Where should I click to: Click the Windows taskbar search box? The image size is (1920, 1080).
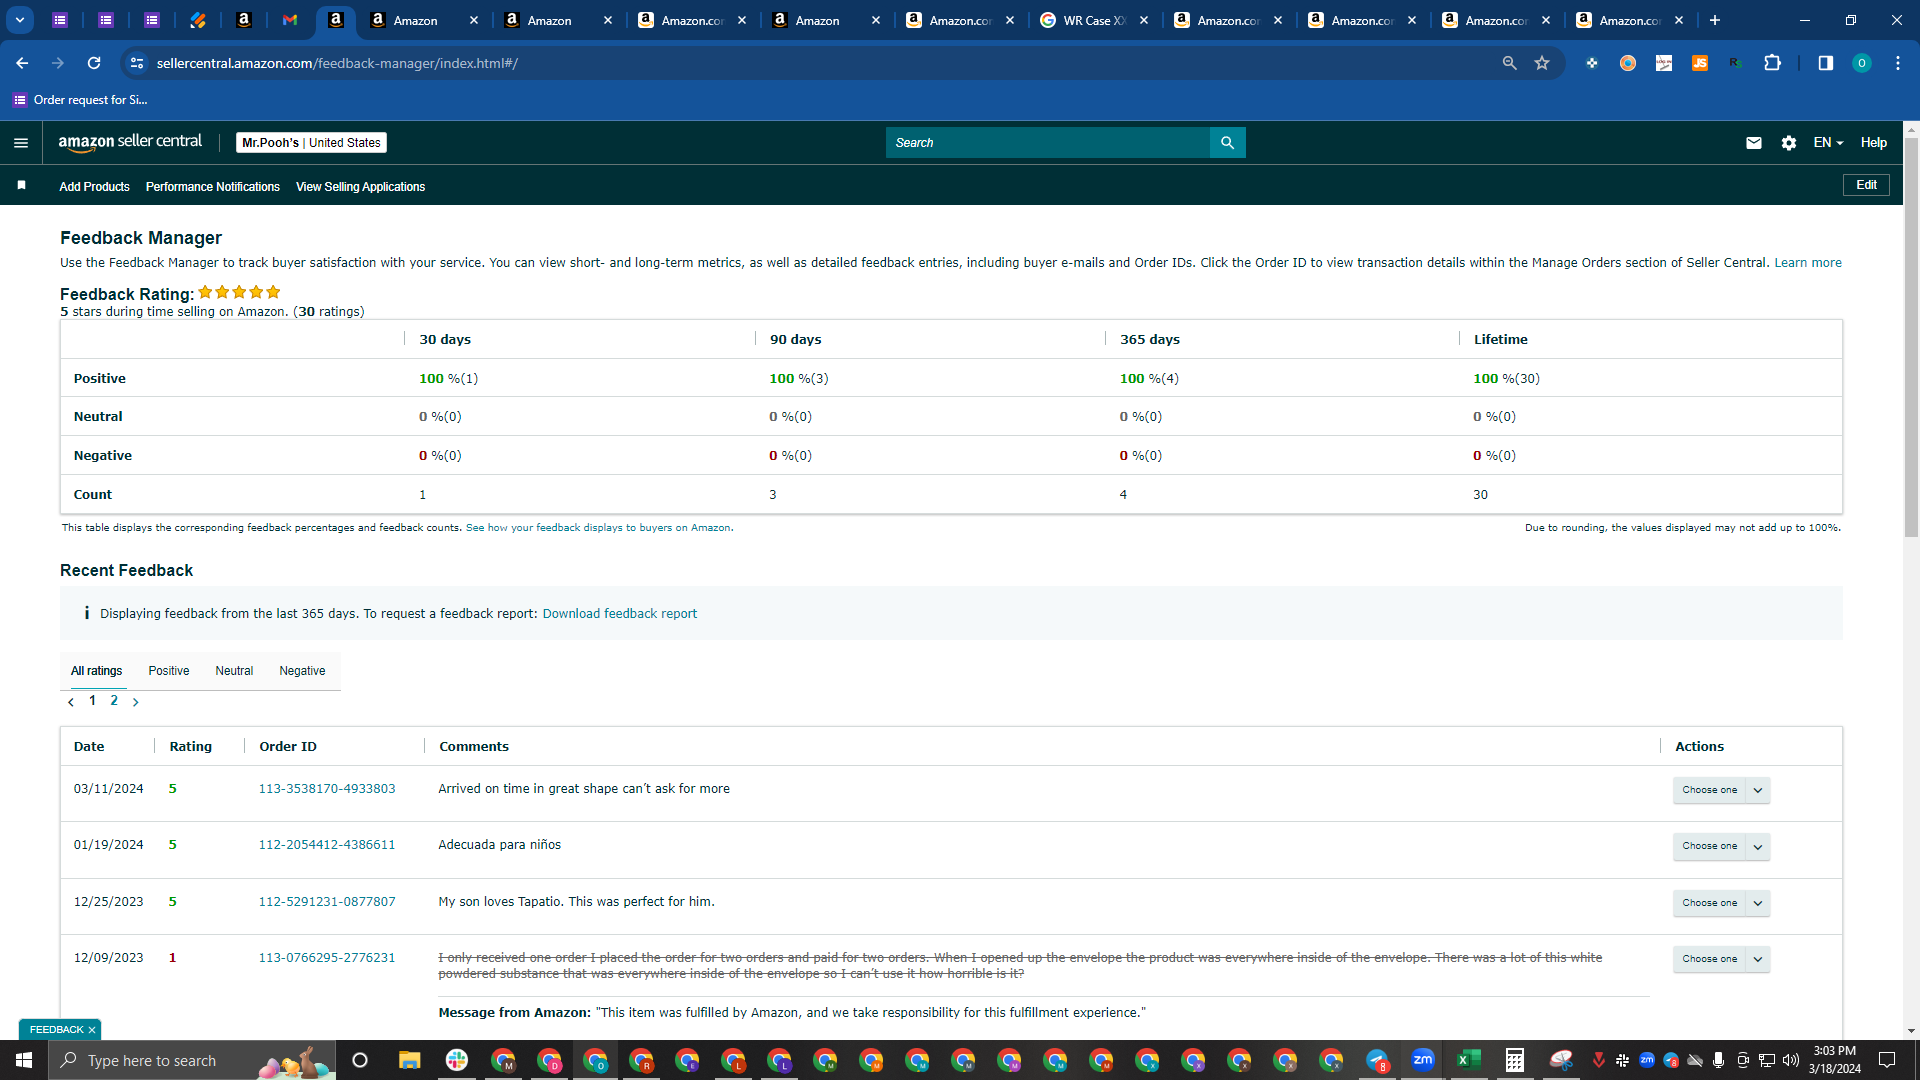tap(190, 1060)
